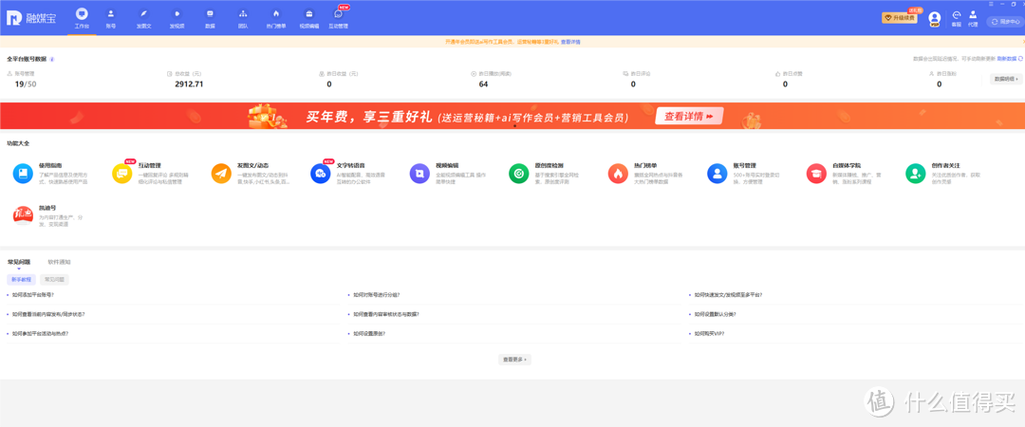Open the 自媒体学院 graduation cap icon
Image resolution: width=1025 pixels, height=427 pixels.
(816, 173)
